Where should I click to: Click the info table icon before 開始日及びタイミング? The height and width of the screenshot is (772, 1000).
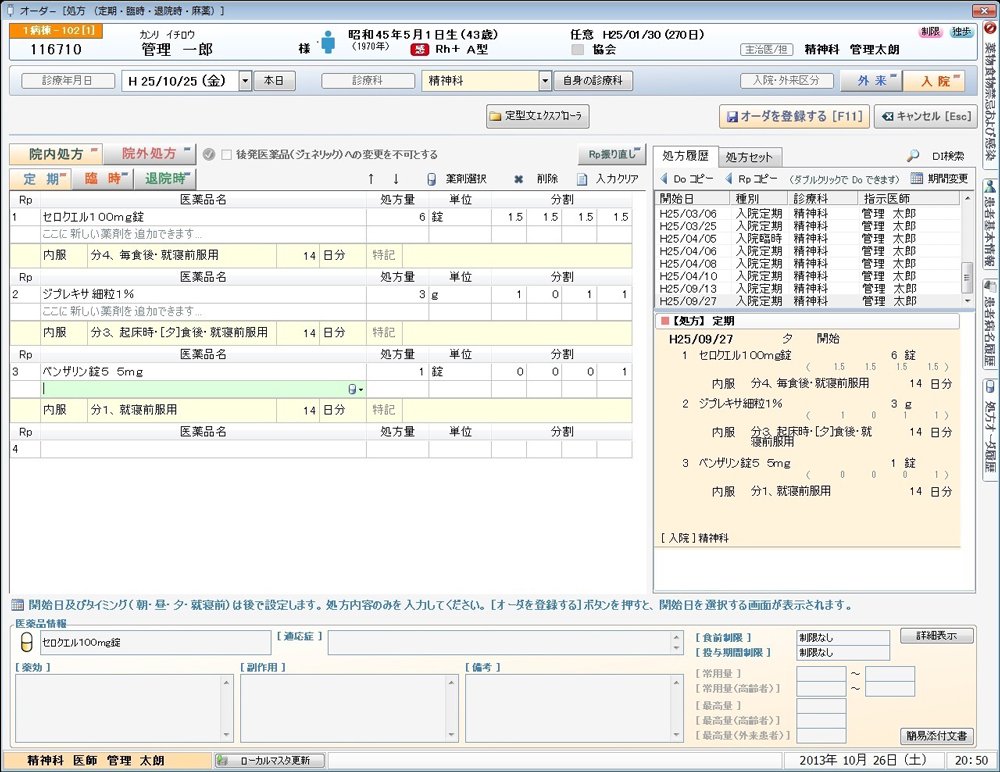pyautogui.click(x=18, y=605)
